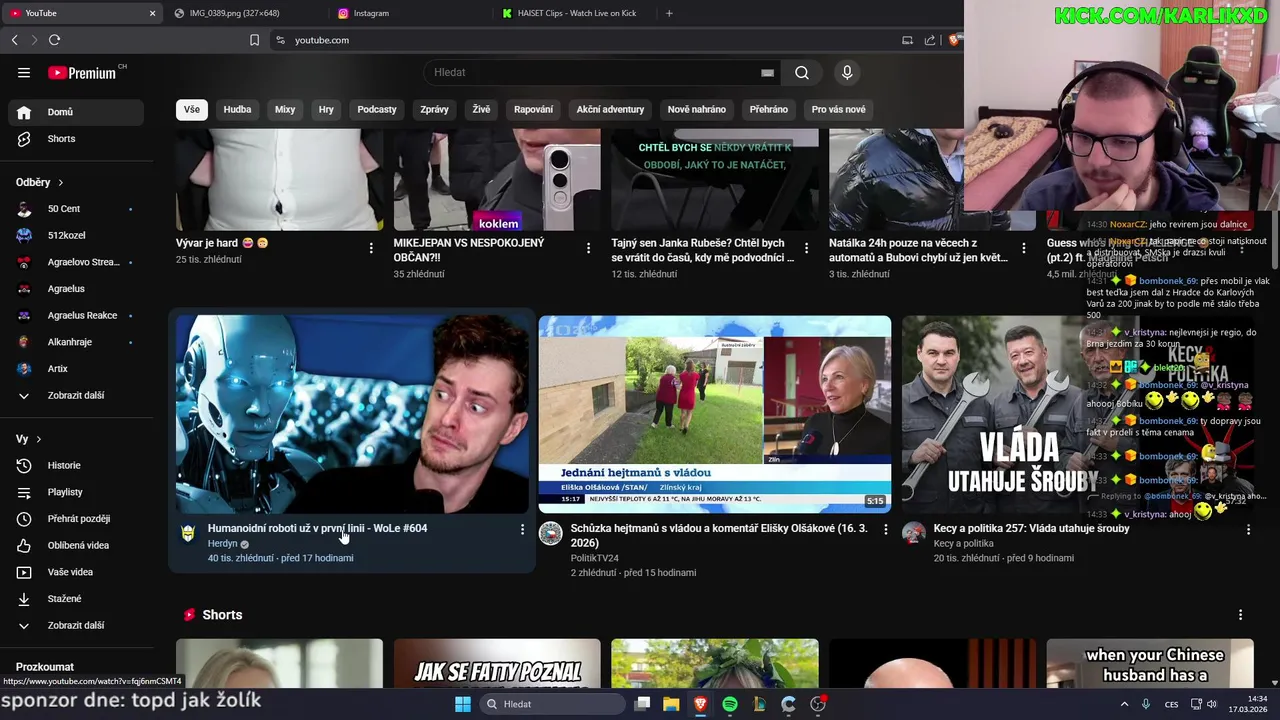The width and height of the screenshot is (1280, 720).
Task: Select the Akční adventury filter chip
Action: tap(610, 109)
